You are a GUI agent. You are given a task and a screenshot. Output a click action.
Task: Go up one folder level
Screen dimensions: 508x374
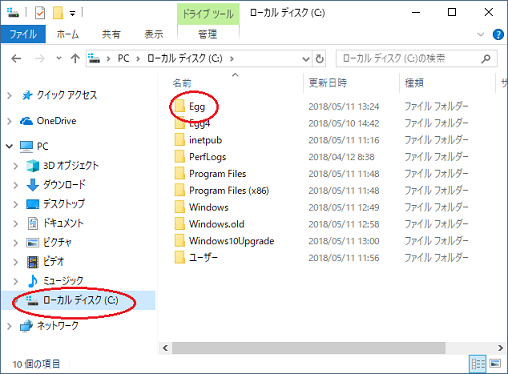(75, 59)
